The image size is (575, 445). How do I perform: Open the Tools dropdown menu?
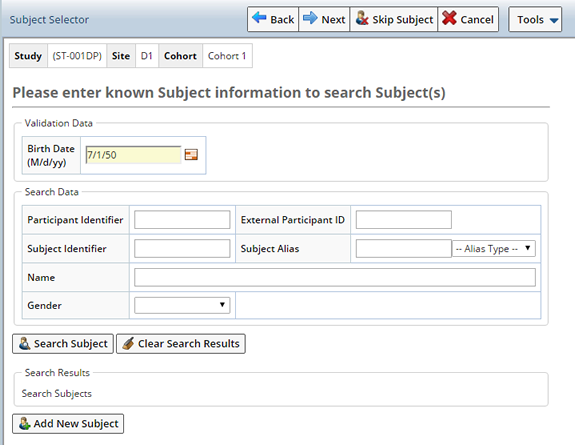[x=535, y=19]
